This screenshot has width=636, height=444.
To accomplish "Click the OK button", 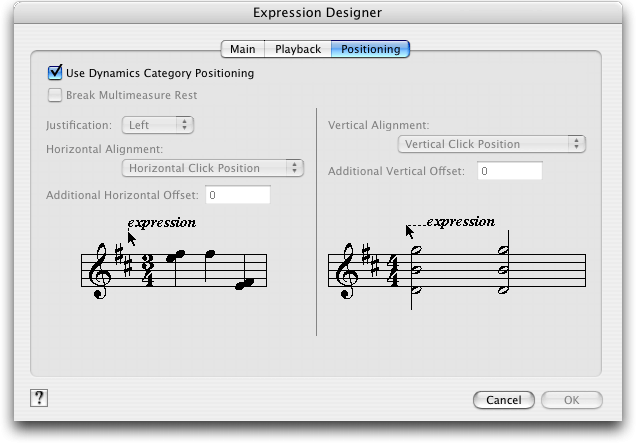I will click(572, 400).
